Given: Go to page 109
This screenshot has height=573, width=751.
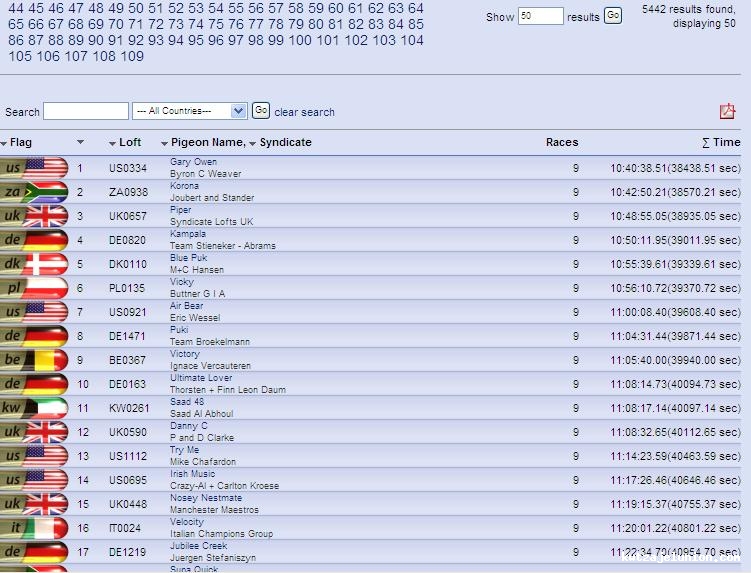Looking at the screenshot, I should pyautogui.click(x=132, y=56).
